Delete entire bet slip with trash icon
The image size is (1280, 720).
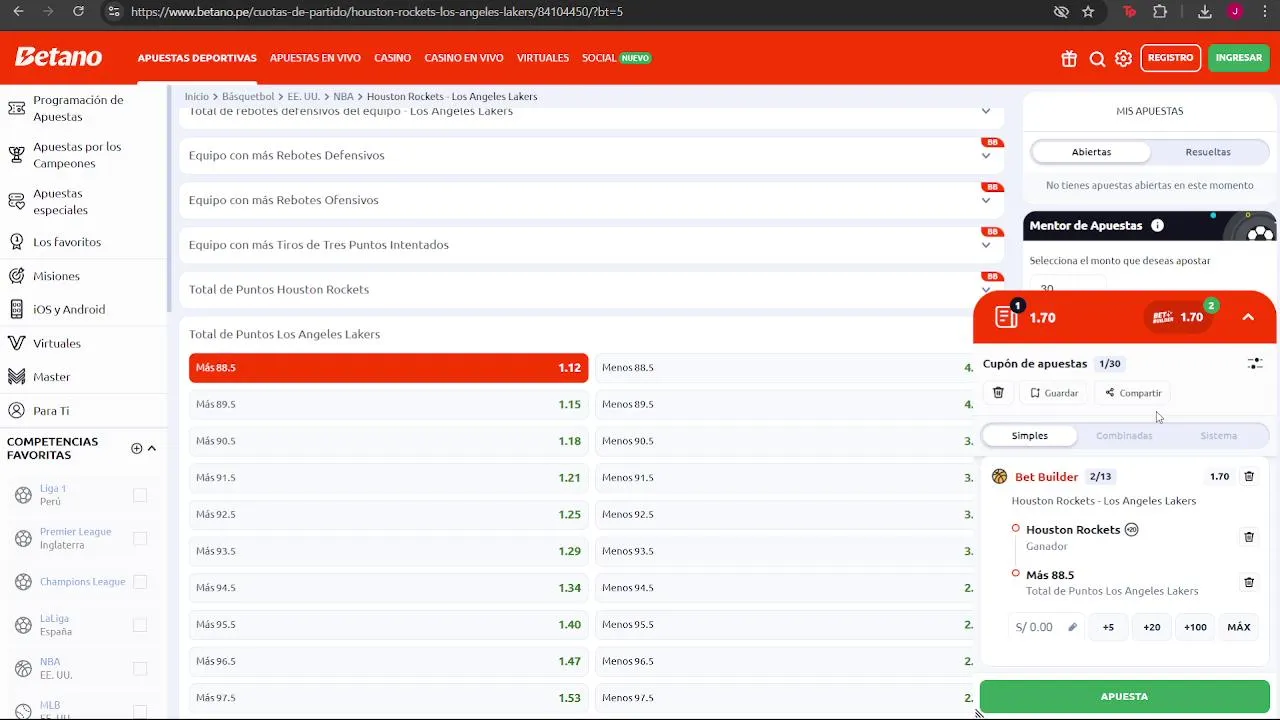(998, 393)
